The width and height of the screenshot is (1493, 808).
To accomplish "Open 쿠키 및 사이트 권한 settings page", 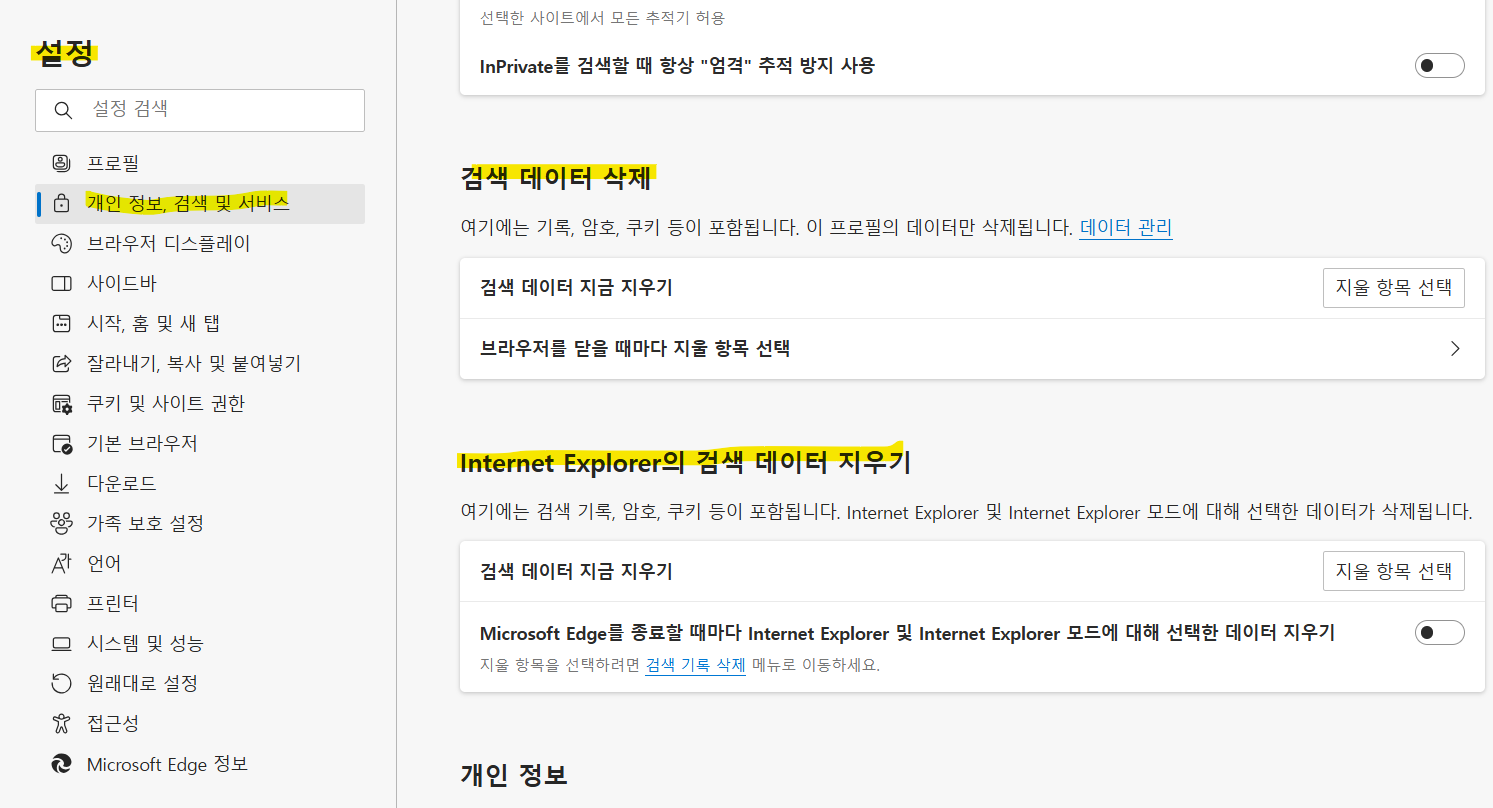I will point(200,403).
